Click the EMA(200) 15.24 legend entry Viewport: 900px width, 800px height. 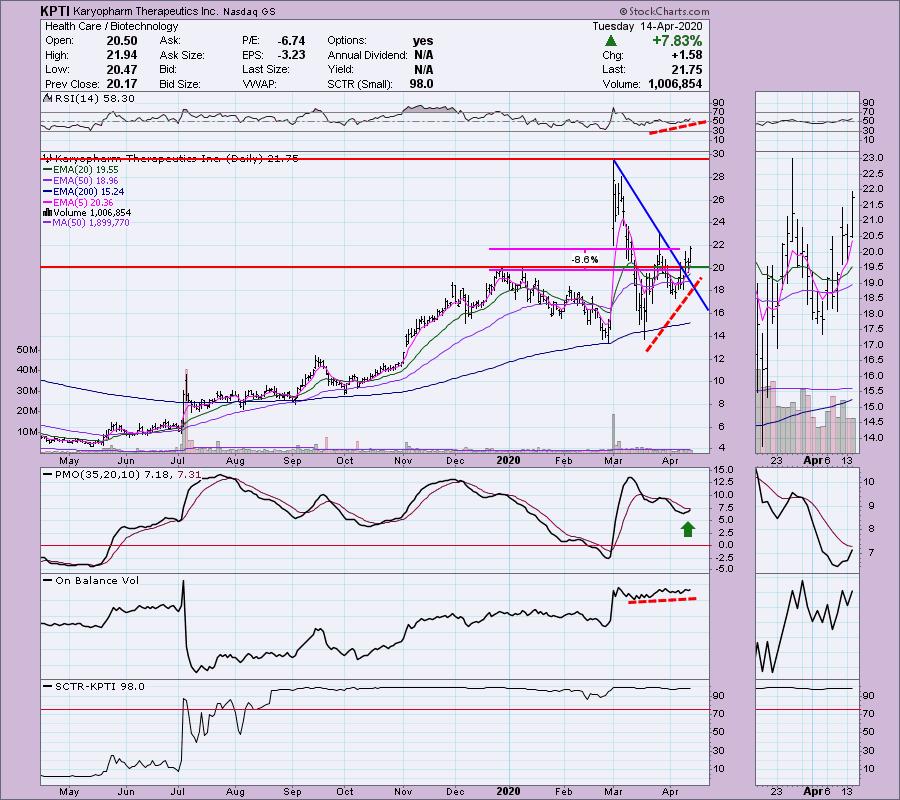[84, 192]
